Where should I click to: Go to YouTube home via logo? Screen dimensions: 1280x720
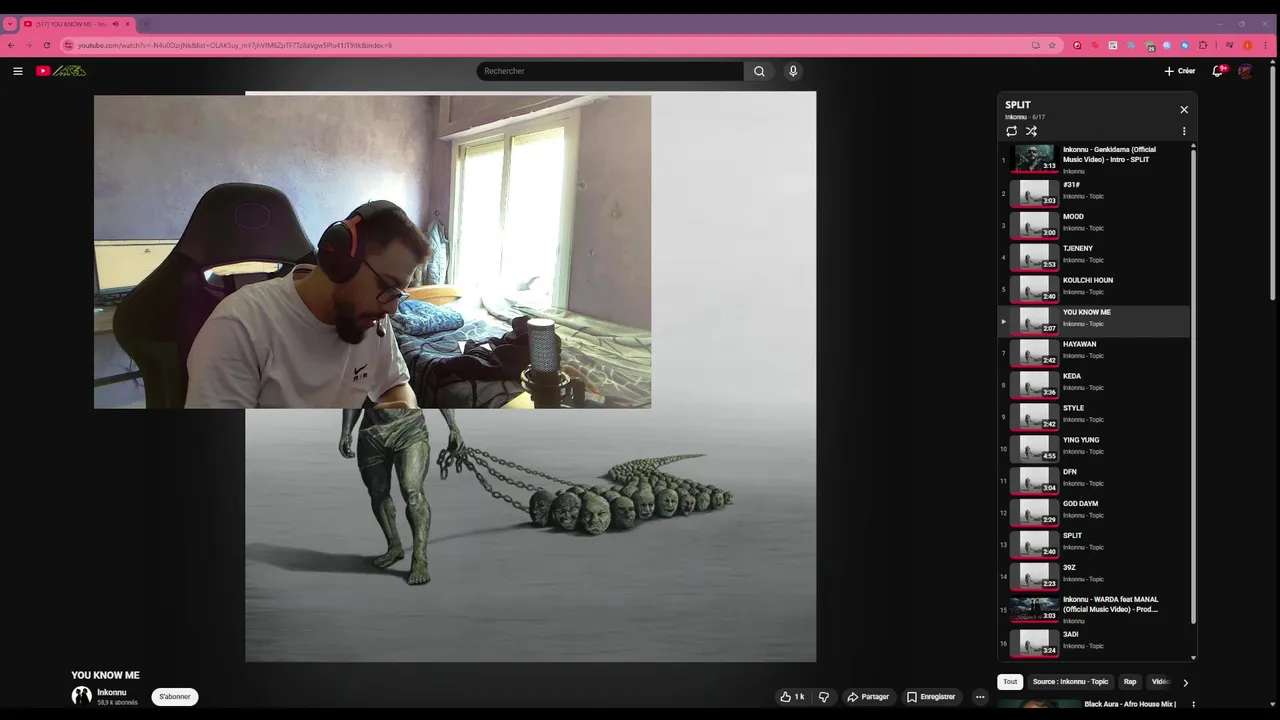(61, 71)
